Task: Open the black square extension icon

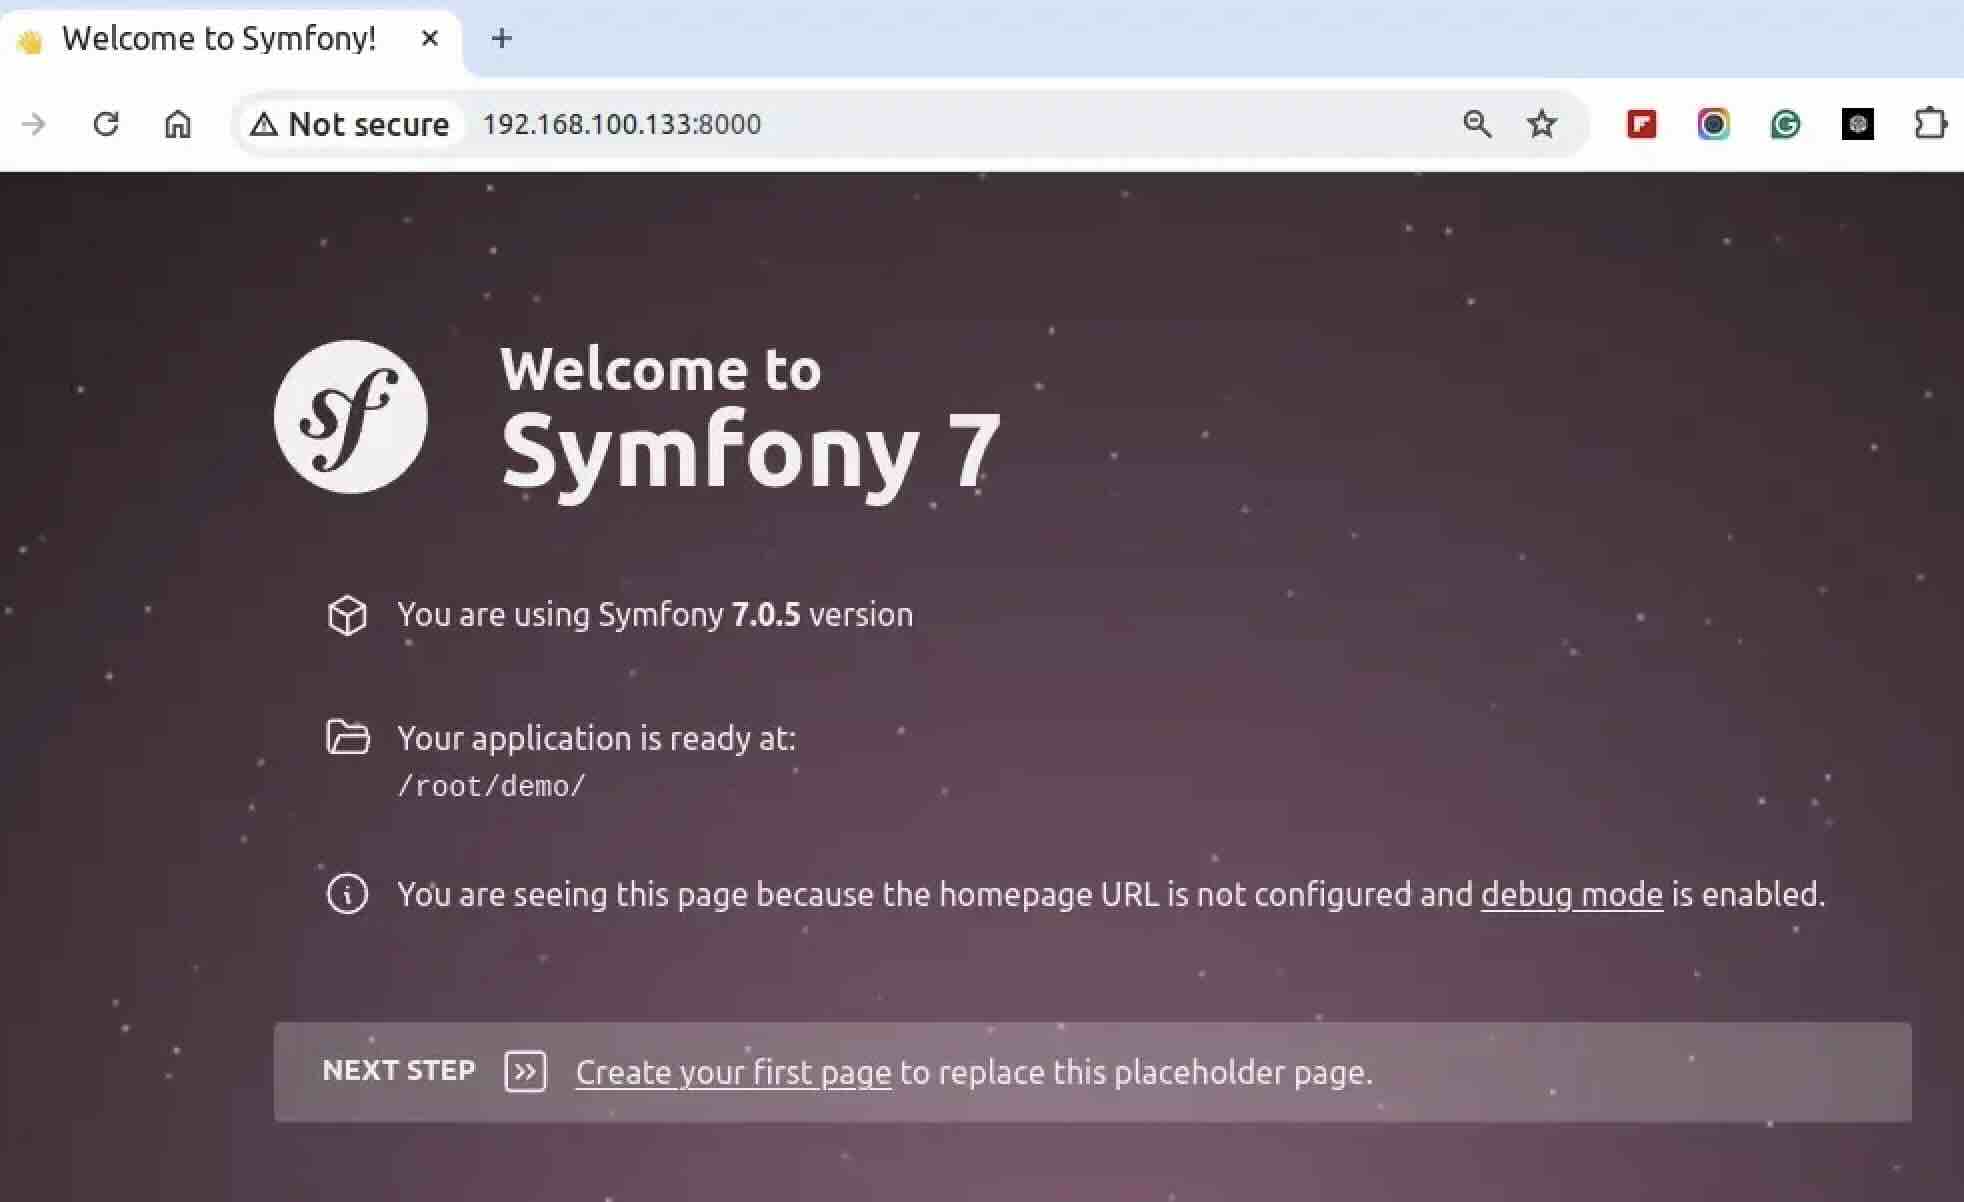Action: (1857, 124)
